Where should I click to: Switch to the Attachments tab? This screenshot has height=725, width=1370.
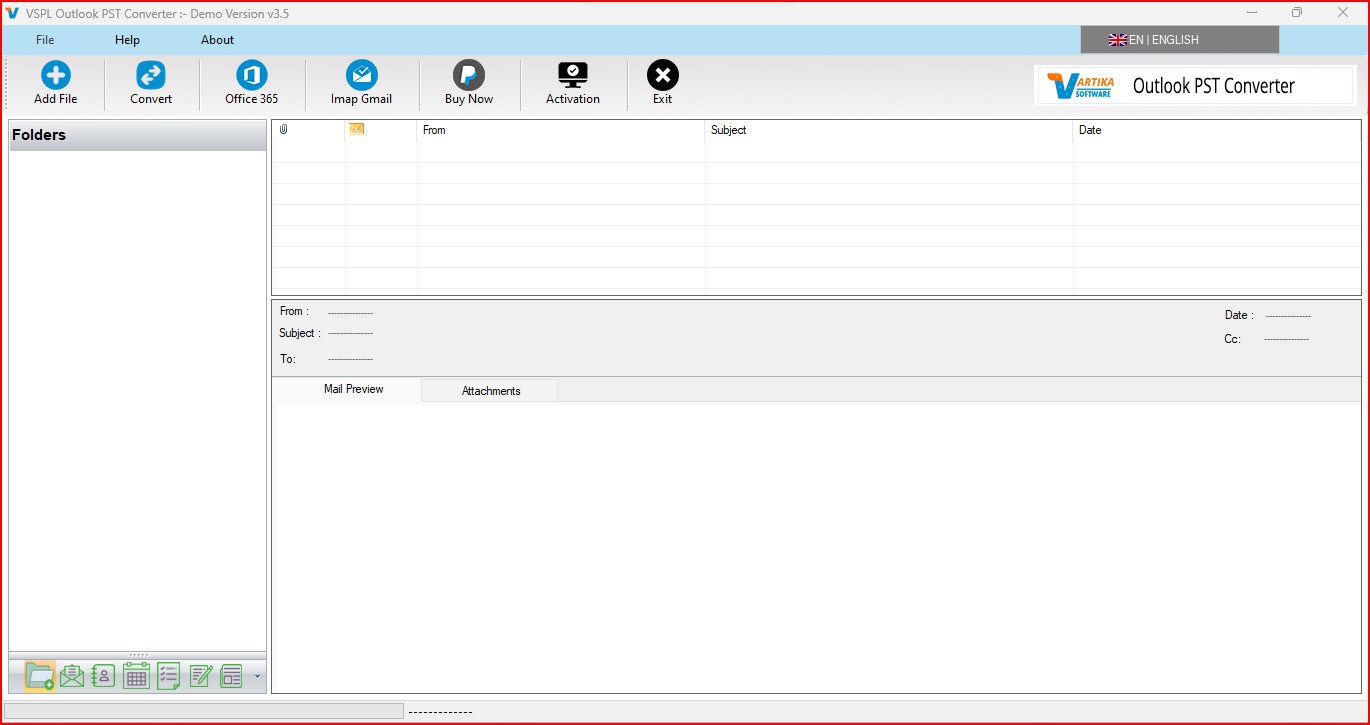pos(490,391)
